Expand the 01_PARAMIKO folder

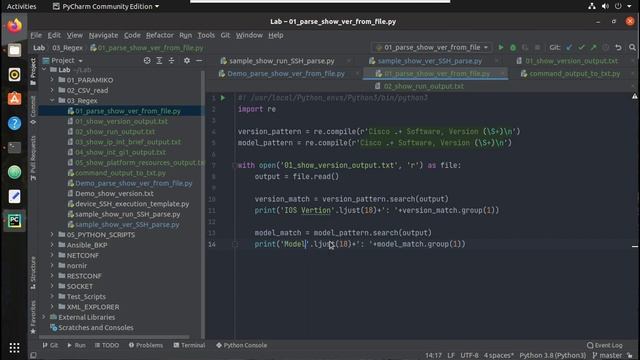(x=52, y=80)
